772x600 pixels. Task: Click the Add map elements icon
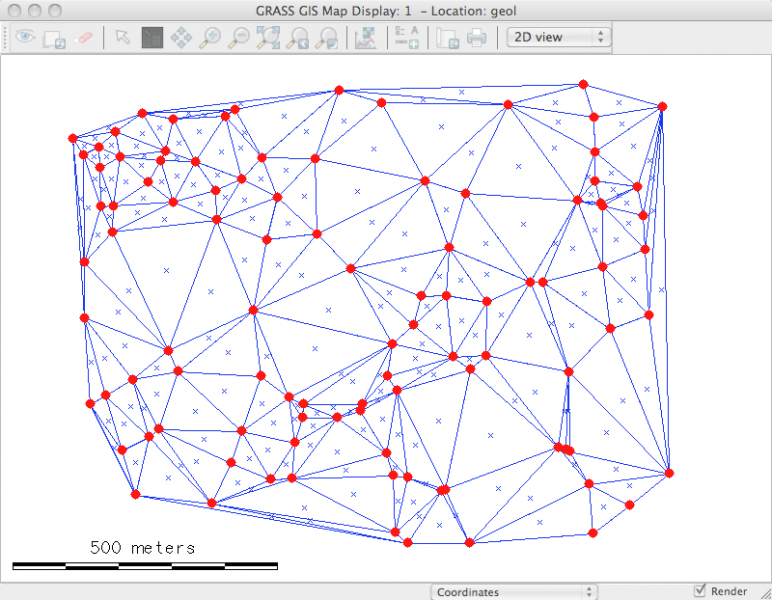(x=406, y=37)
